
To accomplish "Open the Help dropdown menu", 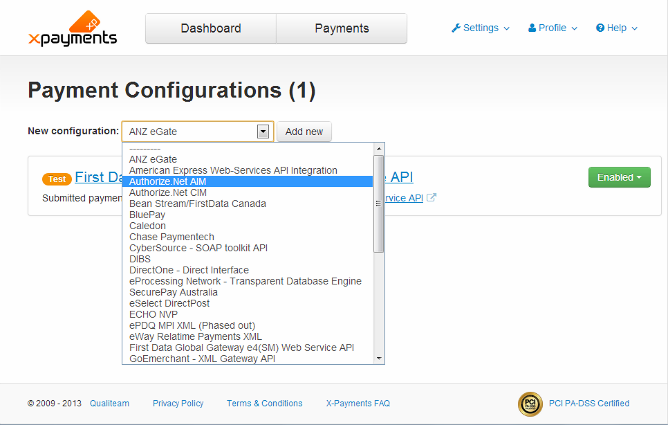I will [617, 28].
